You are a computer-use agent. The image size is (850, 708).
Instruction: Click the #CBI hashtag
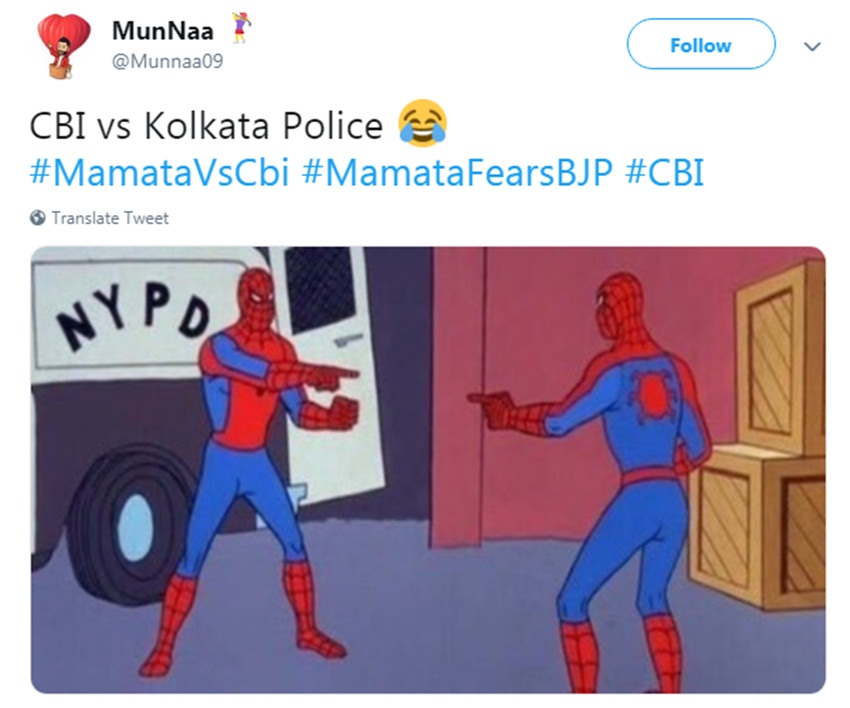664,172
